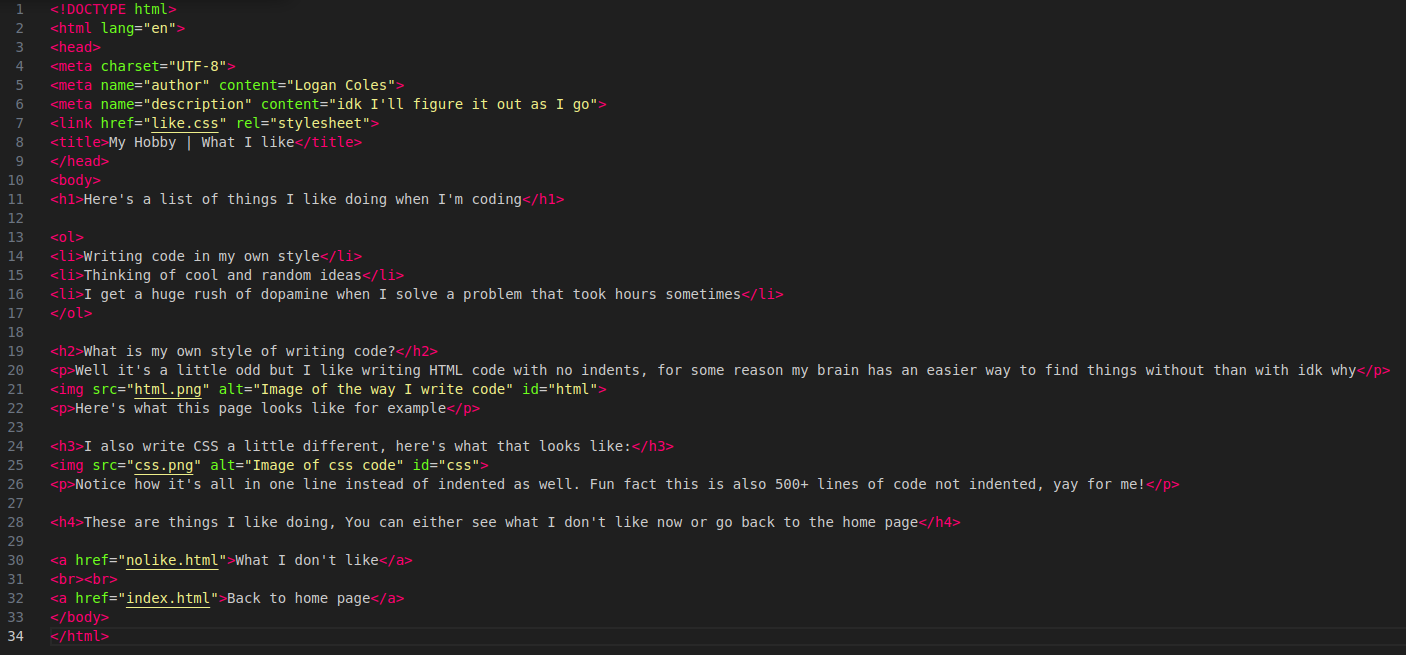Viewport: 1406px width, 655px height.
Task: Click the underlined css.png image source link
Action: point(164,464)
